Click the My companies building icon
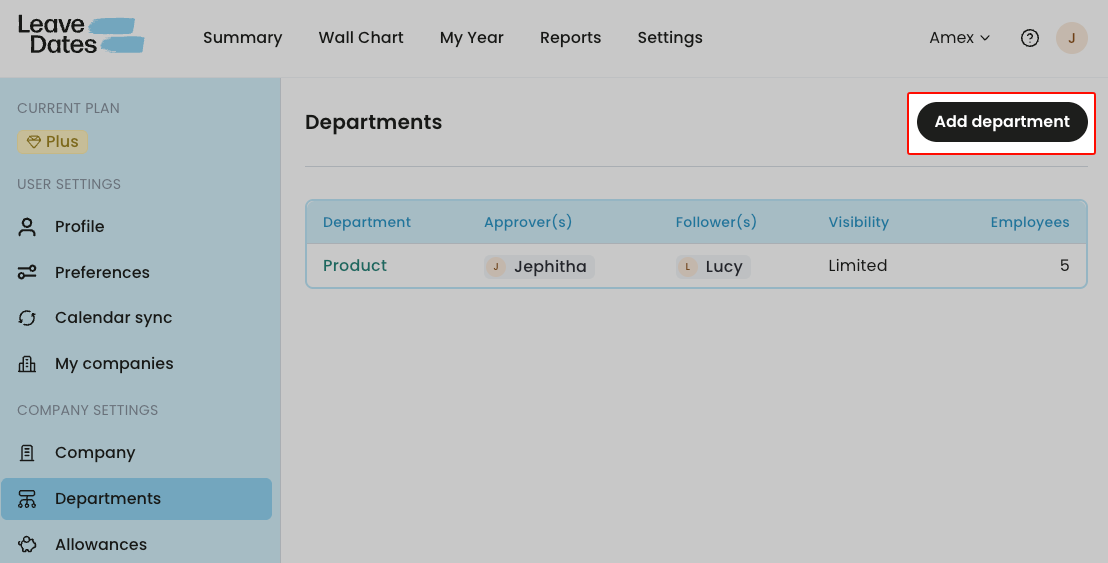The image size is (1108, 563). click(x=27, y=364)
